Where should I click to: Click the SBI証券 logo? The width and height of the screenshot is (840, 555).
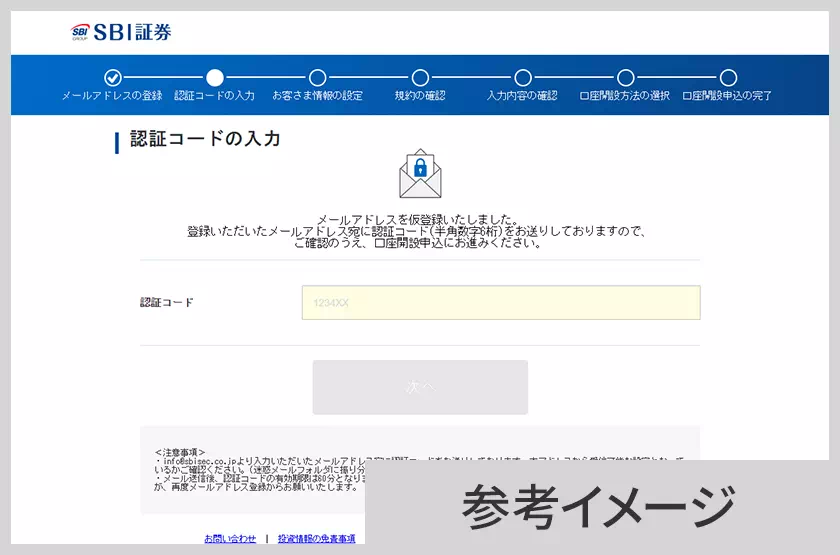pos(121,32)
